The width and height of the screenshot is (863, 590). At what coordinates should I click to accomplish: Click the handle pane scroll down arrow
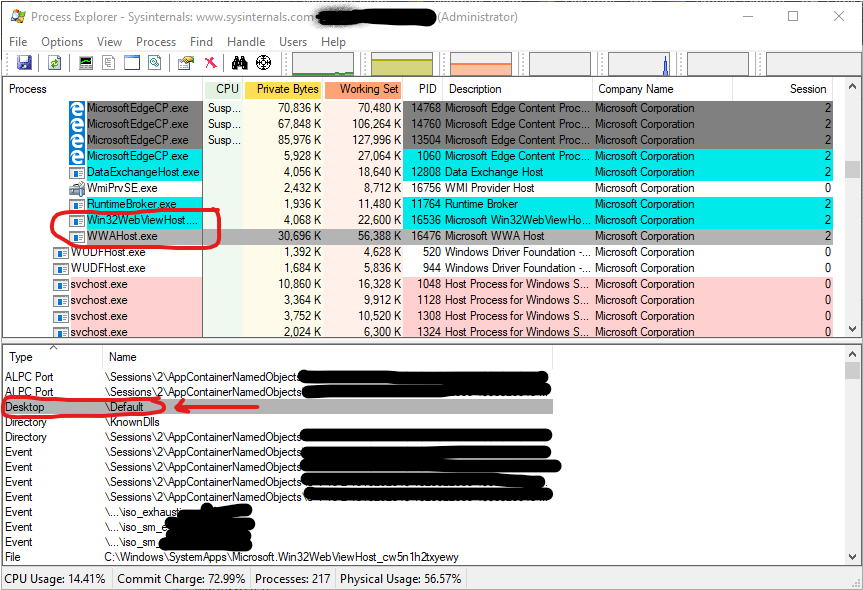click(x=852, y=556)
